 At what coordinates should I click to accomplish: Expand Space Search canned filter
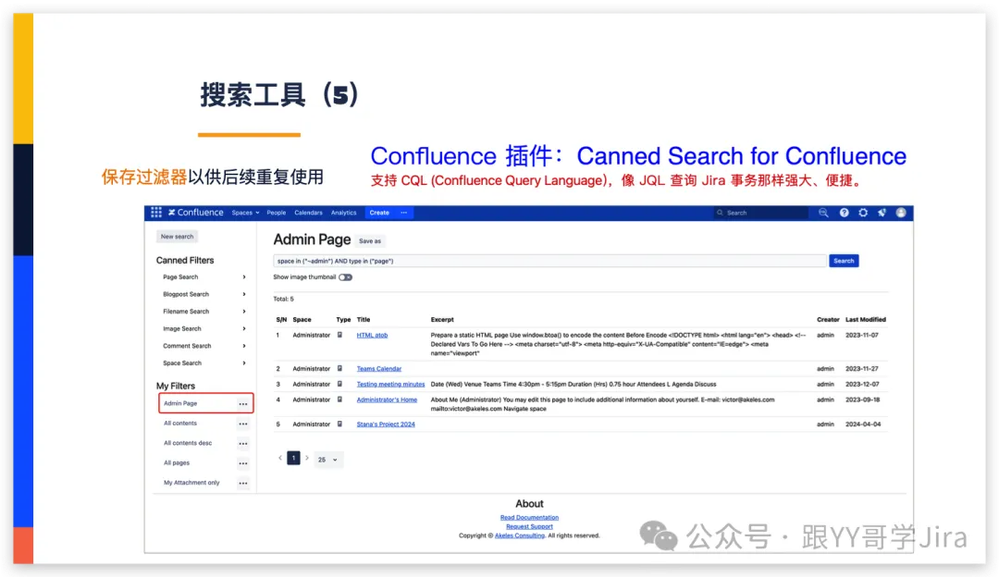pyautogui.click(x=244, y=363)
